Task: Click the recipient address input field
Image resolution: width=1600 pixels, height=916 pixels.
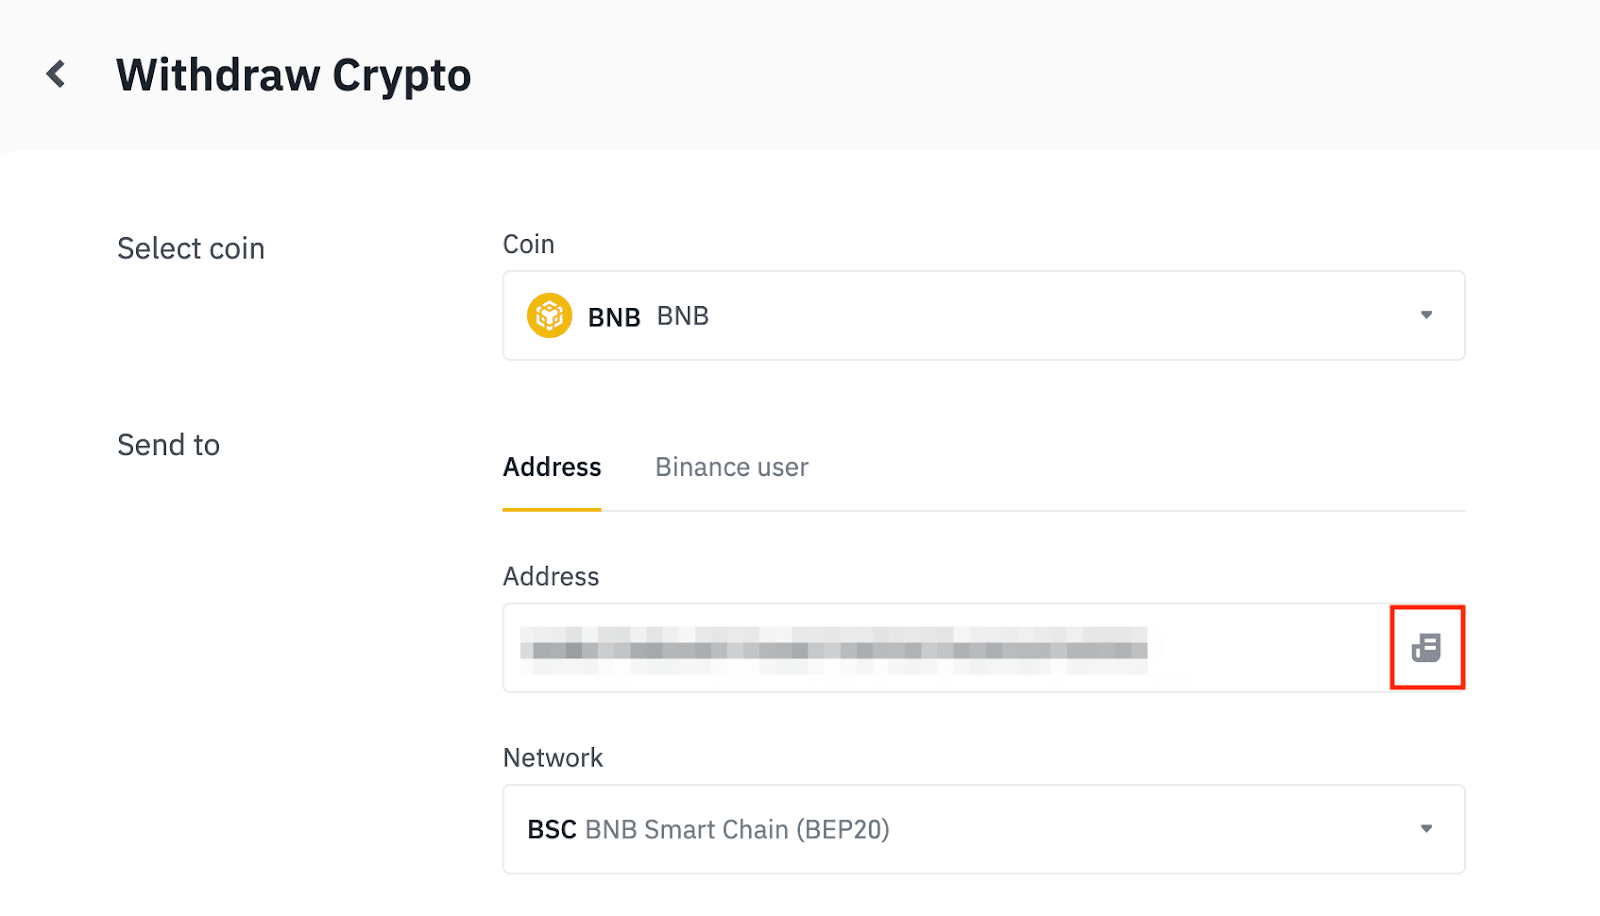Action: (900, 647)
